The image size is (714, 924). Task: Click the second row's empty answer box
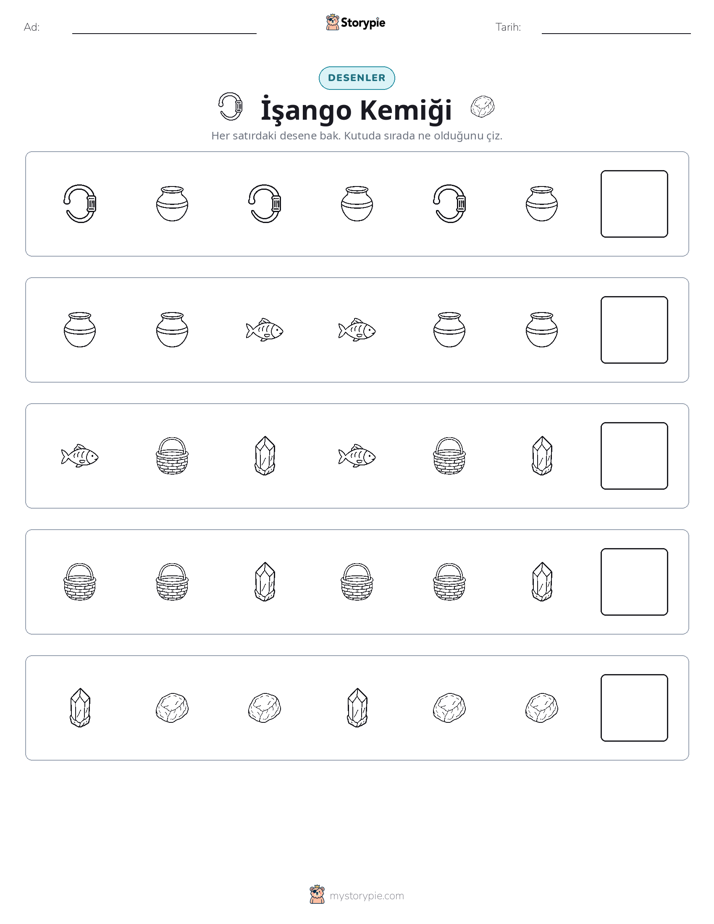[x=634, y=330]
